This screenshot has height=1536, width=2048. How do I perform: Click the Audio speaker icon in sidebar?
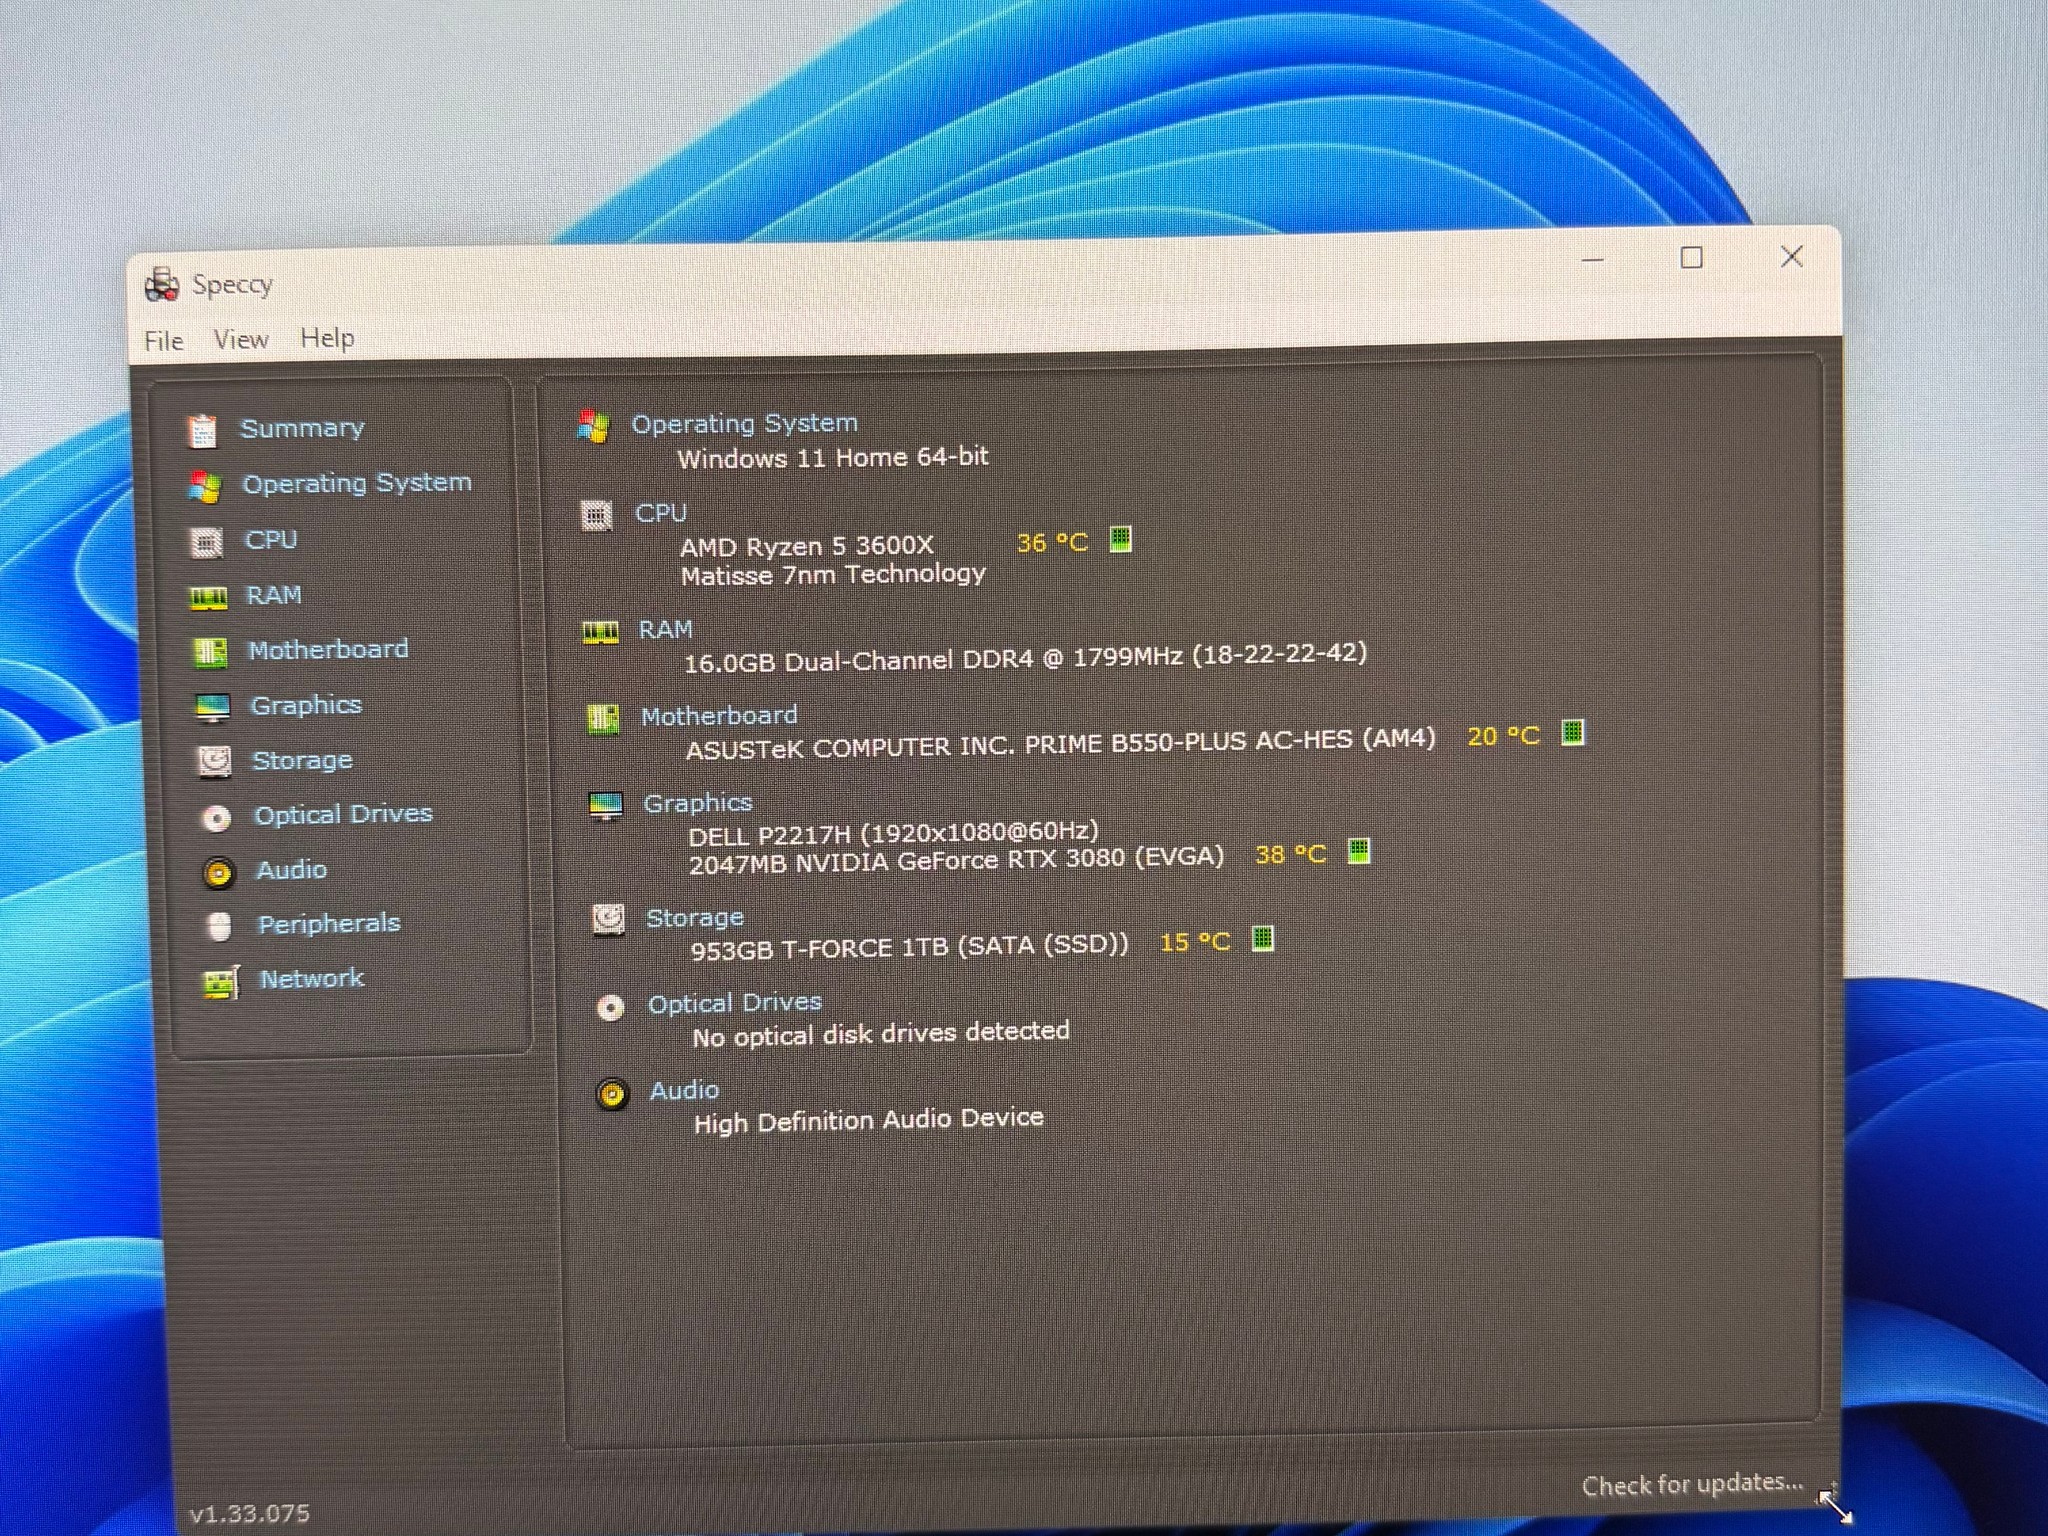pyautogui.click(x=218, y=873)
